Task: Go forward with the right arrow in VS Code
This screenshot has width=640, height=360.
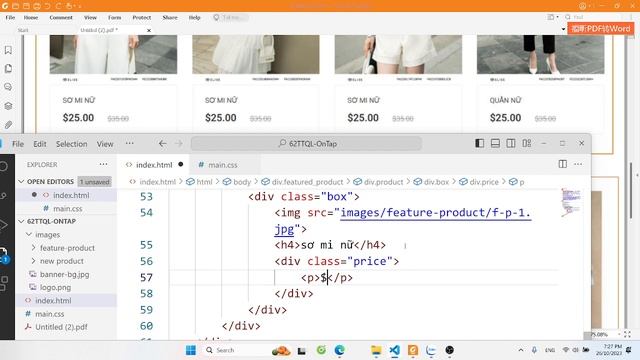Action: (178, 143)
